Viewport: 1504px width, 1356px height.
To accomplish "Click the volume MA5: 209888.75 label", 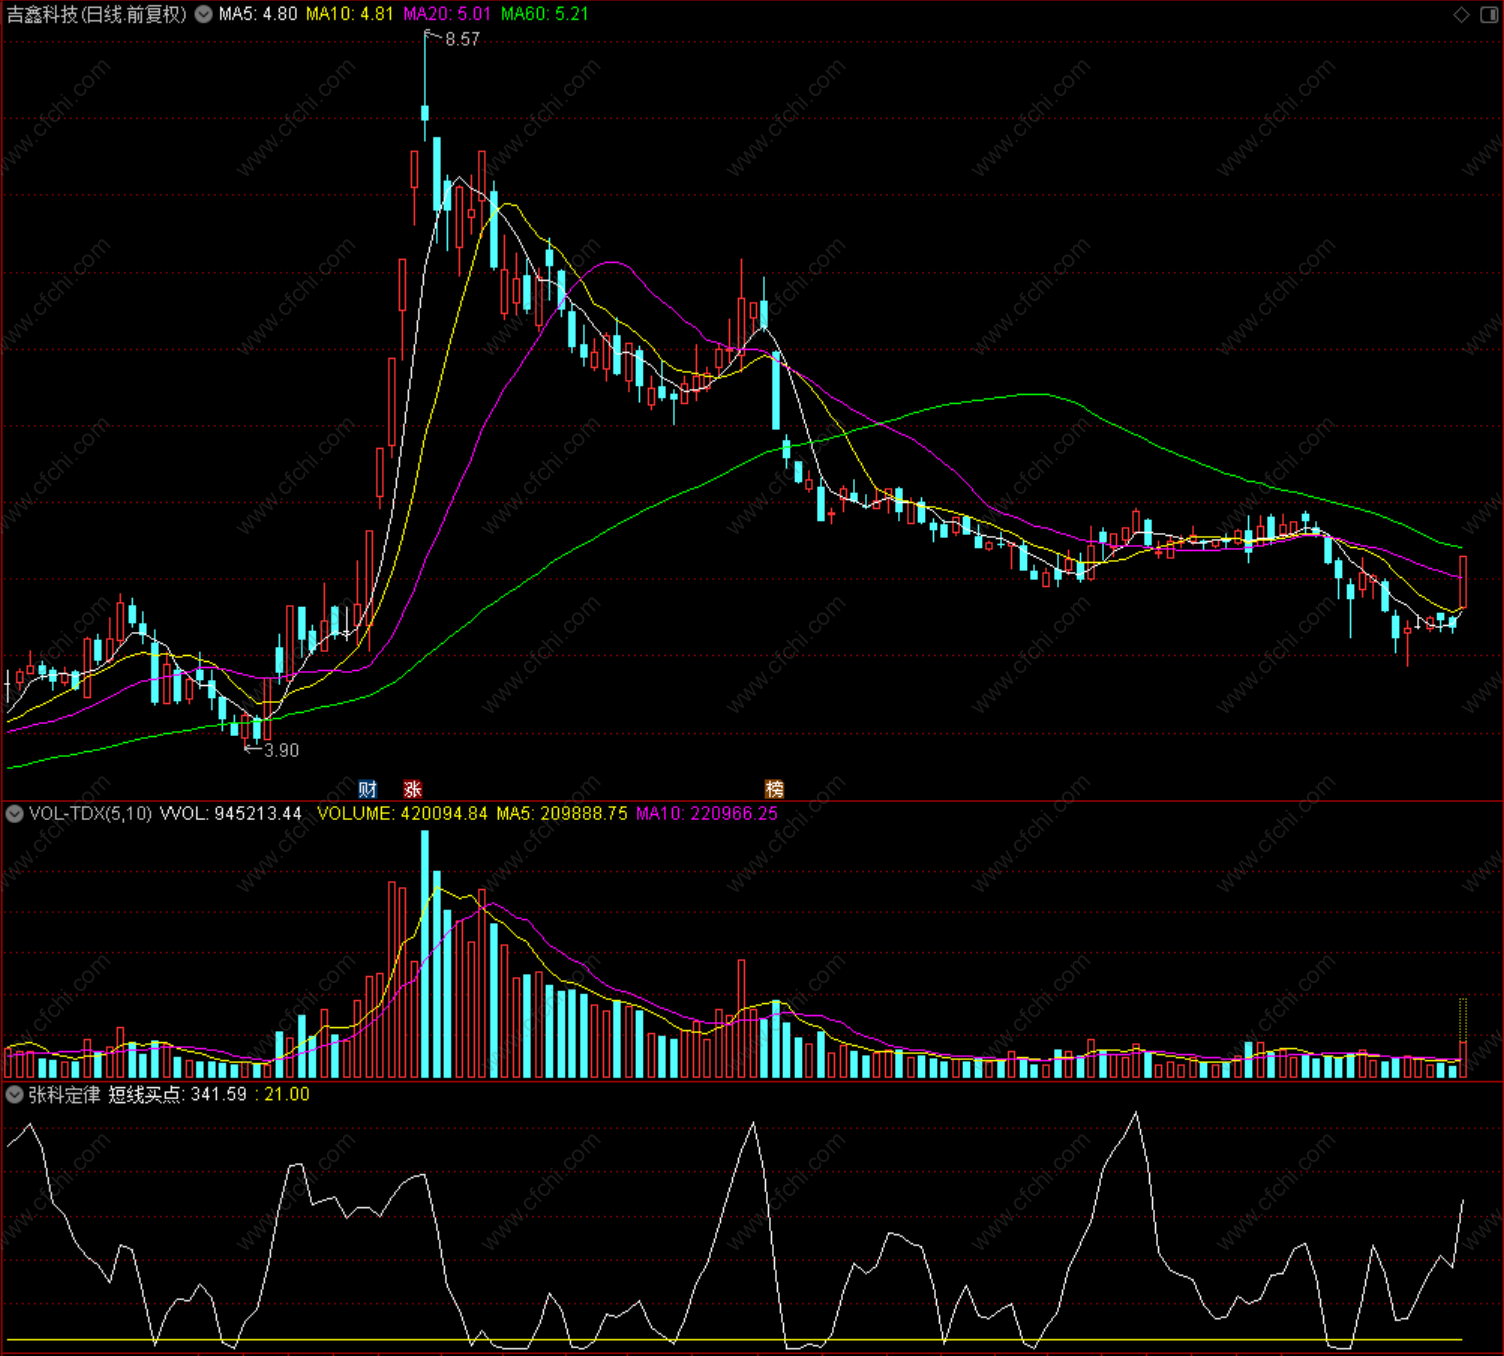I will [562, 814].
